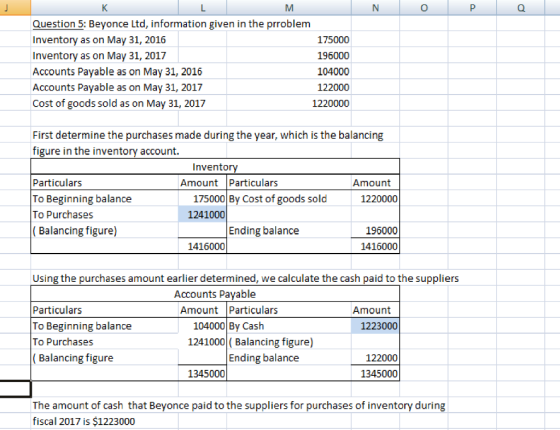Click 'To Beginning balance' in Accounts Payable table

82,326
